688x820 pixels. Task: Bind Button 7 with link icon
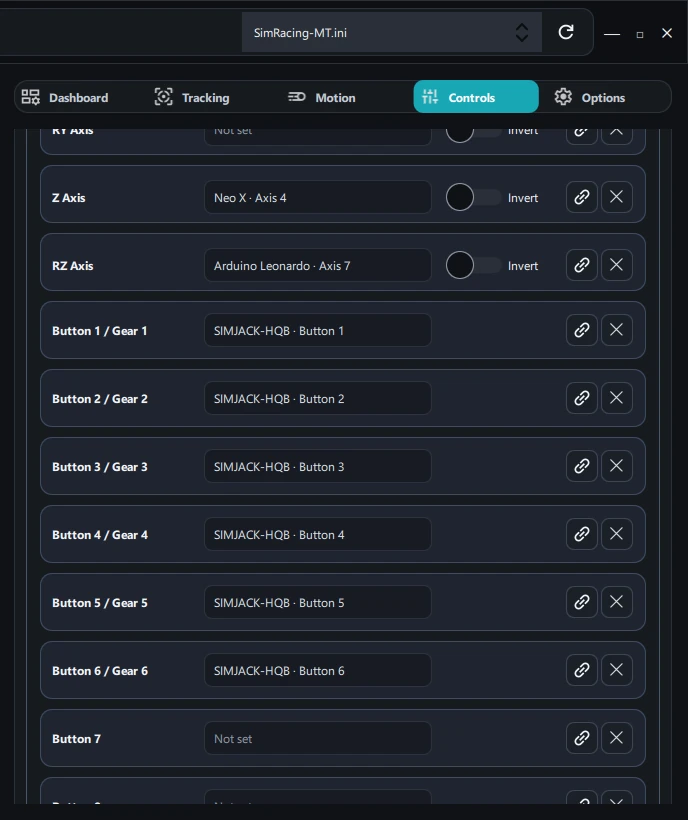(x=582, y=738)
